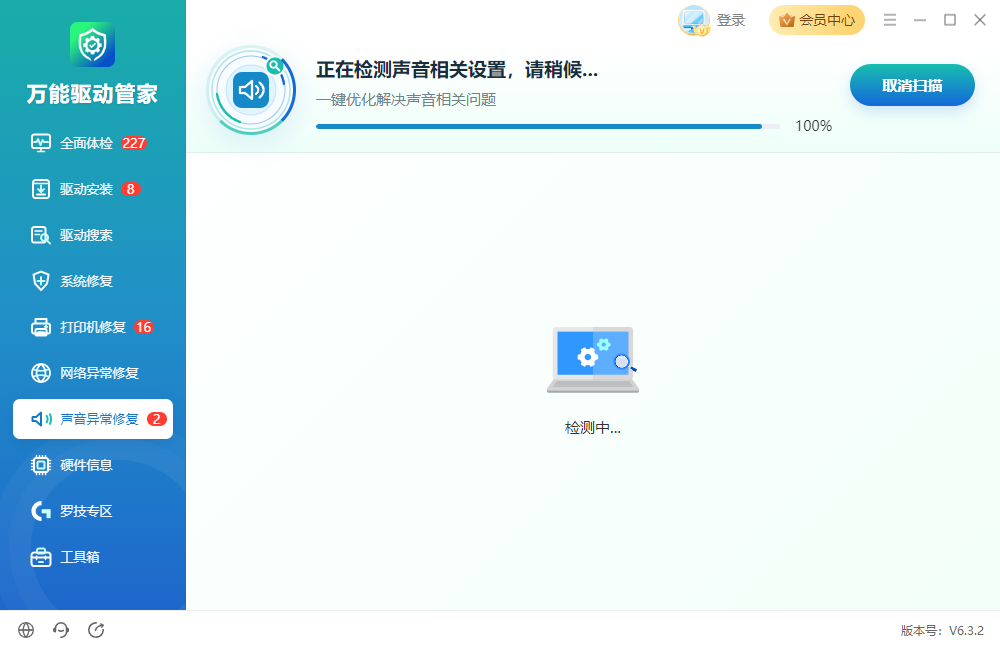This screenshot has height=650, width=1000.
Task: Click the globe icon for 网络异常修复
Action: coord(41,373)
